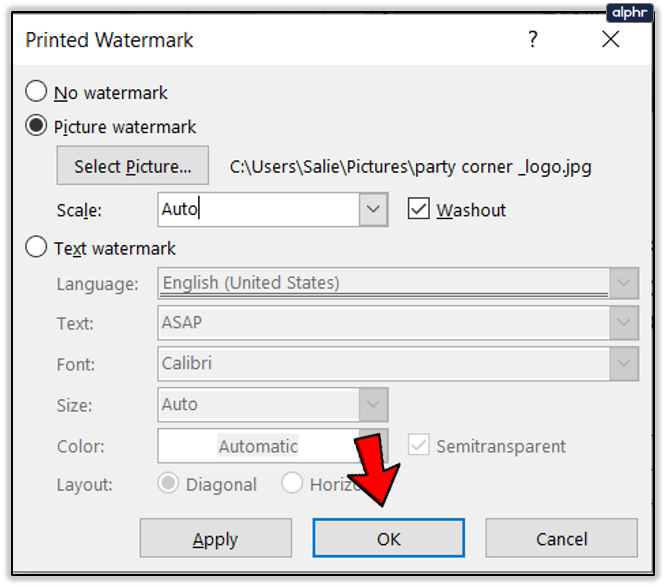Expand the Text dropdown showing ASAP
666x587 pixels.
point(625,324)
